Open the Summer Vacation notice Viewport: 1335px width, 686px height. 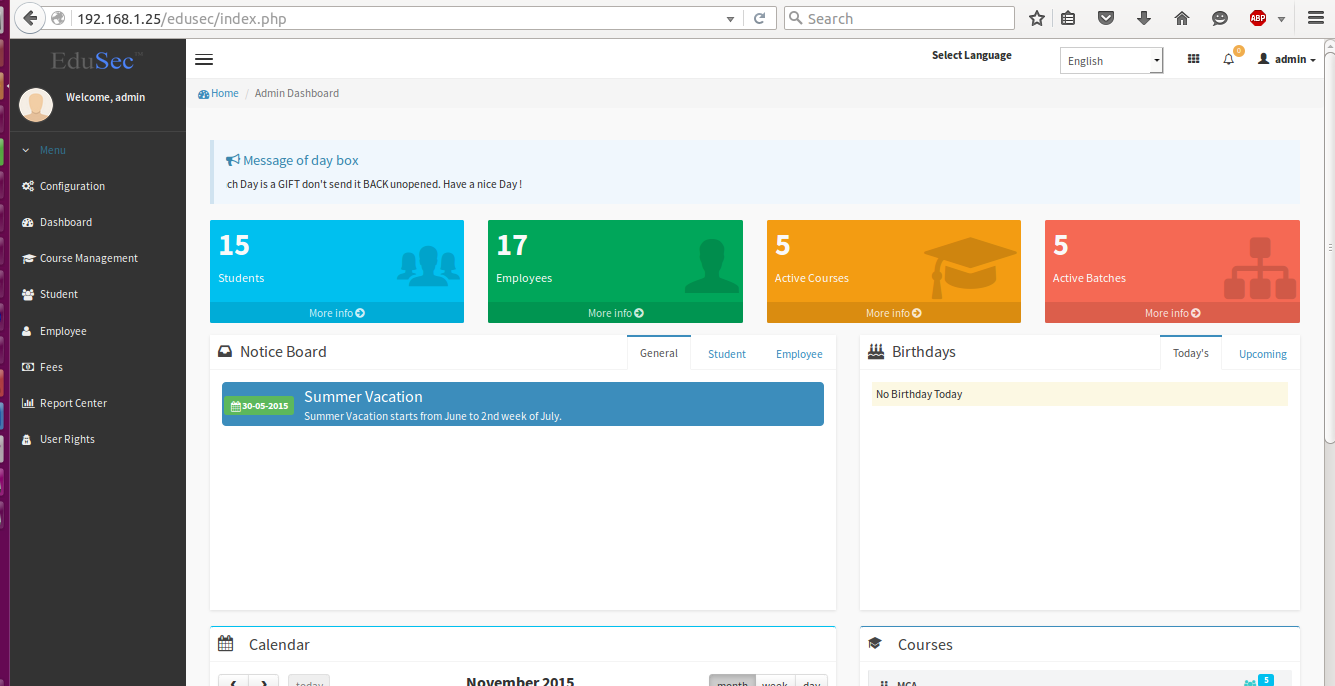point(363,397)
